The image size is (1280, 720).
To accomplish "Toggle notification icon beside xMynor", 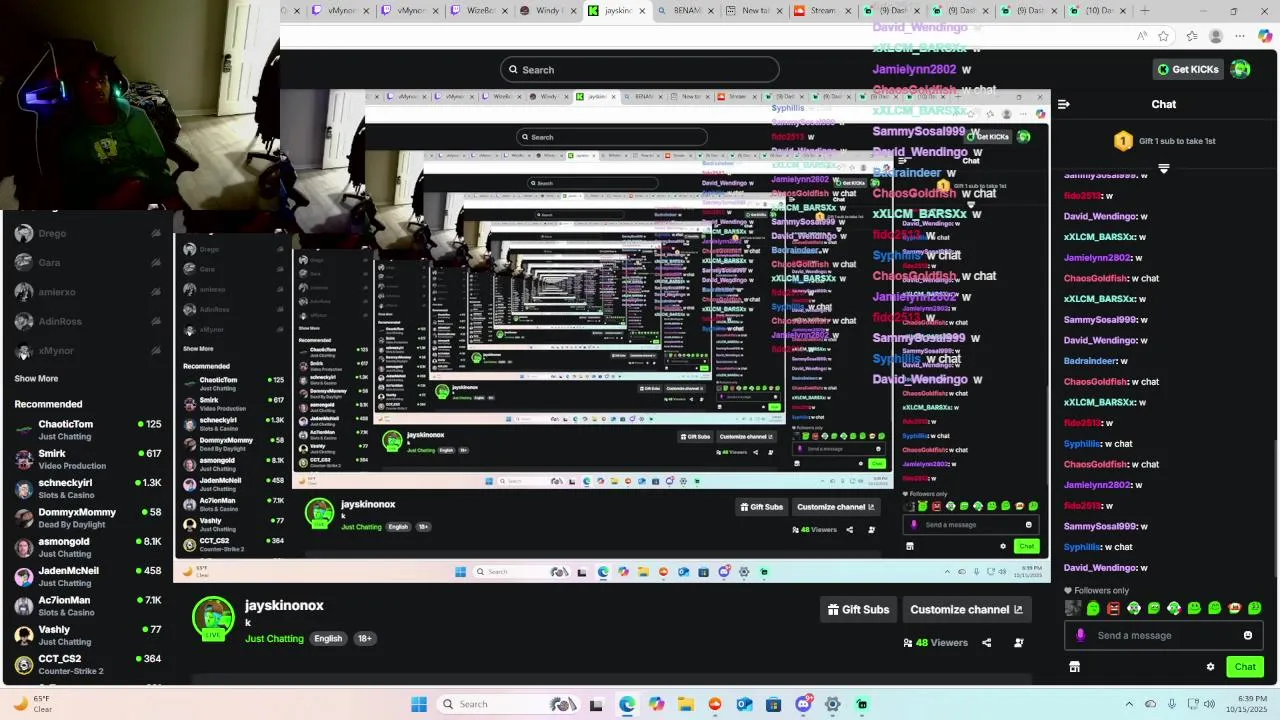I will click(x=155, y=351).
